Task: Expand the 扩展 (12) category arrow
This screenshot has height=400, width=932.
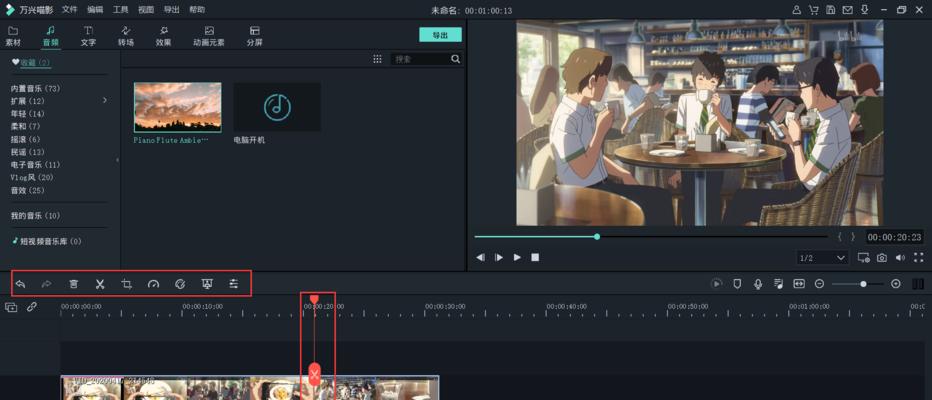Action: click(x=105, y=100)
